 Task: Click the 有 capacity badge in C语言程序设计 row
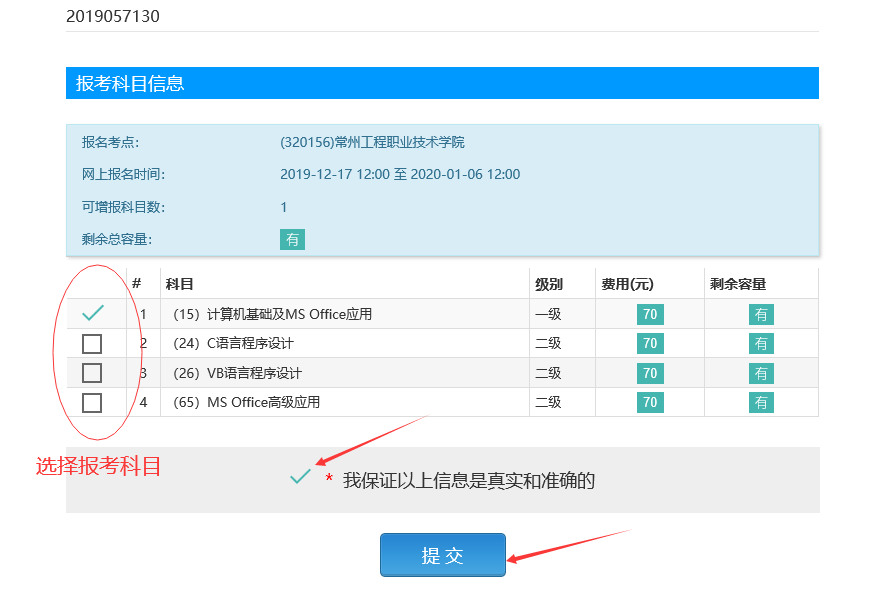pos(761,344)
